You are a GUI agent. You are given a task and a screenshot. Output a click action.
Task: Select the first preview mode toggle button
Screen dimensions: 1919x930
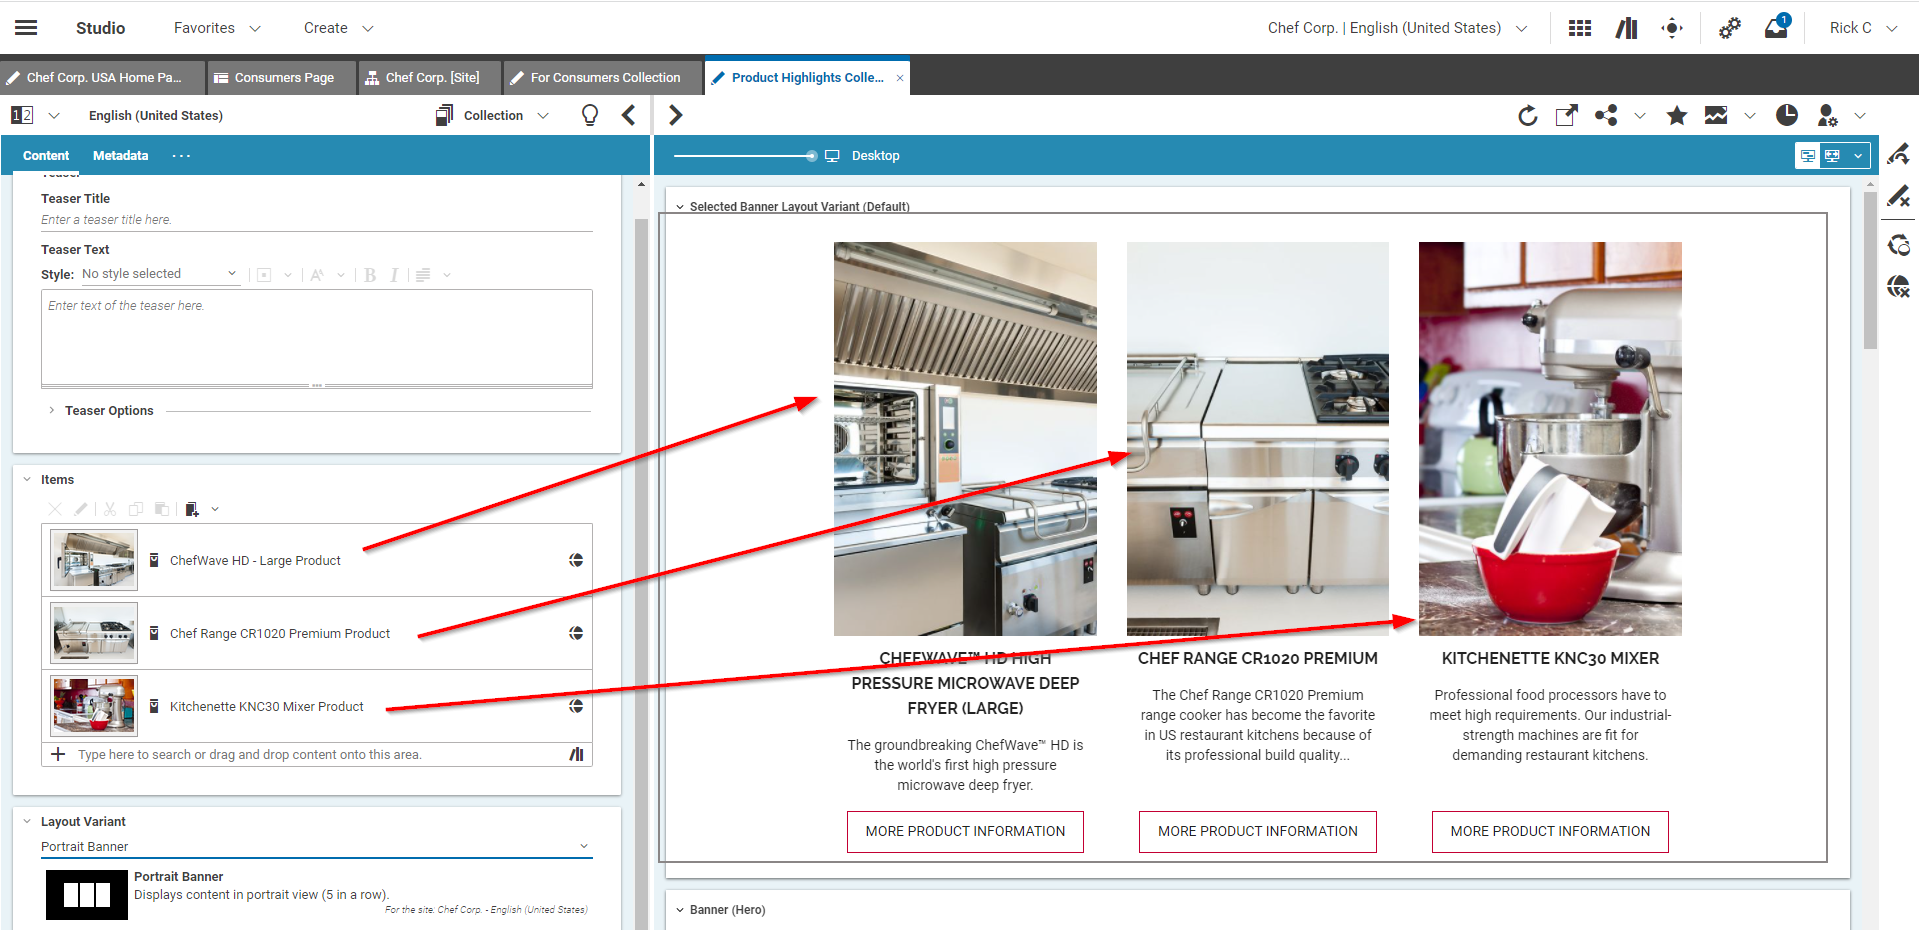1808,156
